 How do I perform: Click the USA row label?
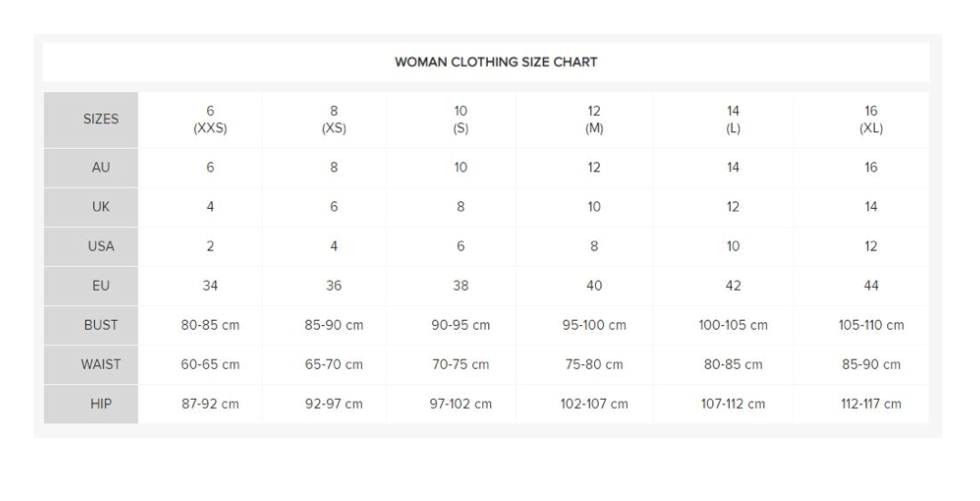coord(100,246)
